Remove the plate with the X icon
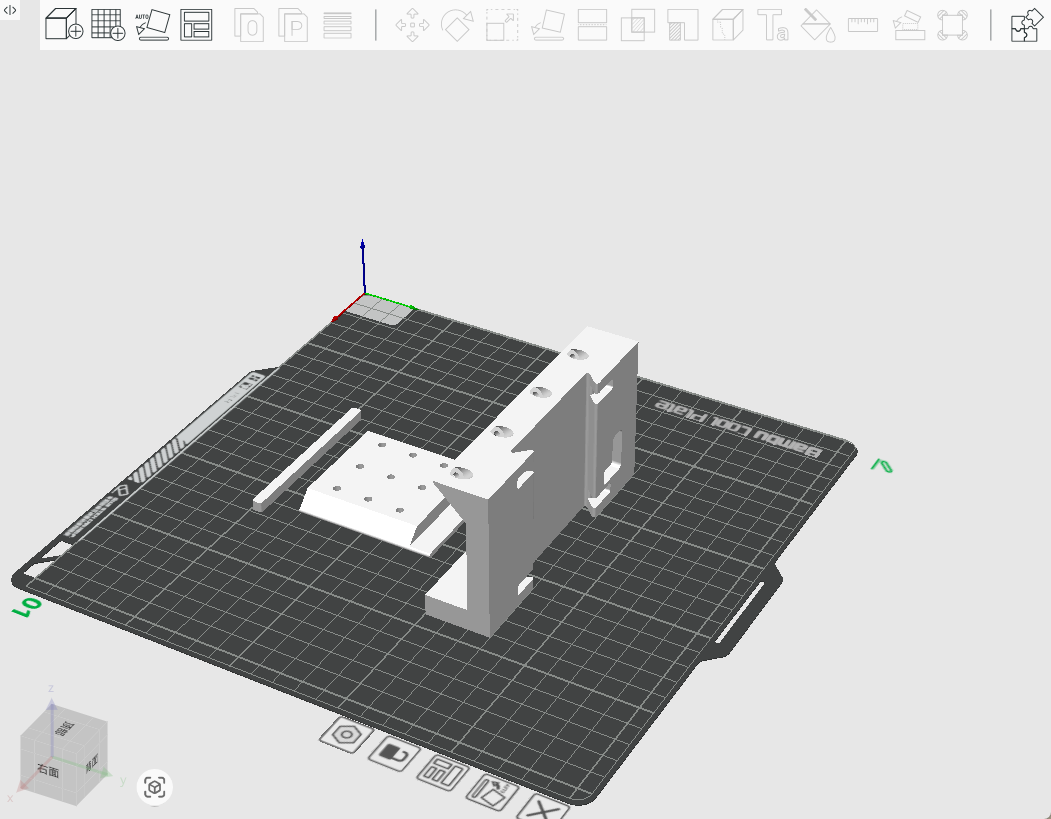 (544, 808)
